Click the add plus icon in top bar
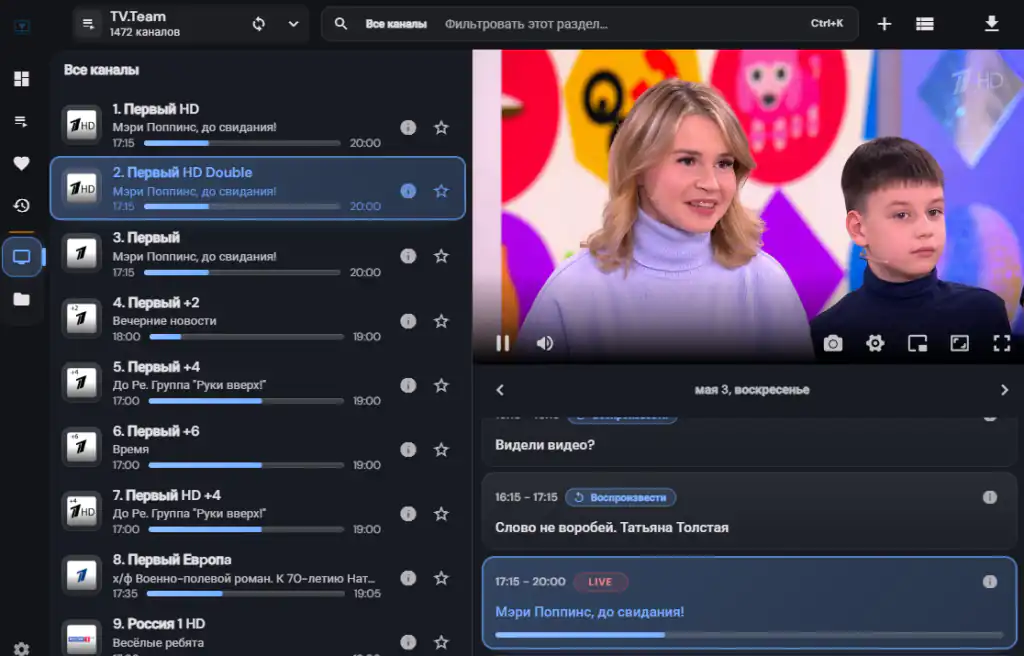Screen dimensions: 1024x656 point(884,24)
